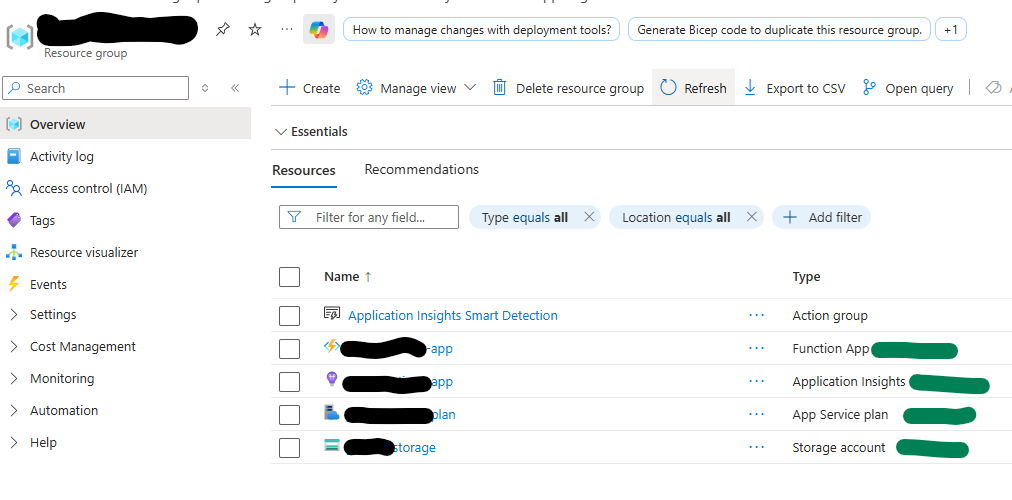This screenshot has height=500, width=1012.
Task: Click the Manage view gear icon
Action: point(365,88)
